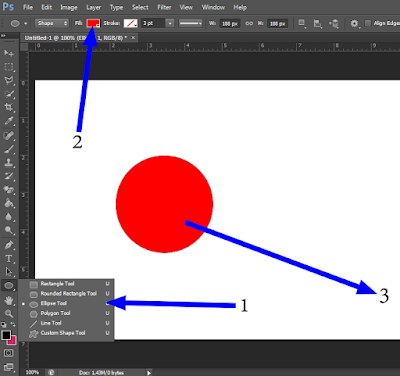Open the Shape mode dropdown
The height and width of the screenshot is (376, 400).
52,23
